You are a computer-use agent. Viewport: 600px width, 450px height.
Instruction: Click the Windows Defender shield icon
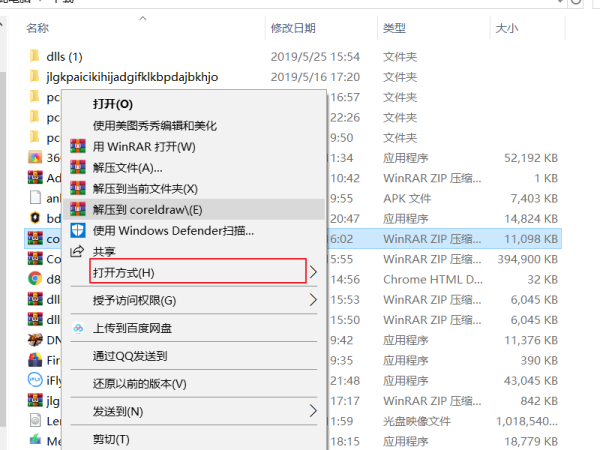[78, 230]
